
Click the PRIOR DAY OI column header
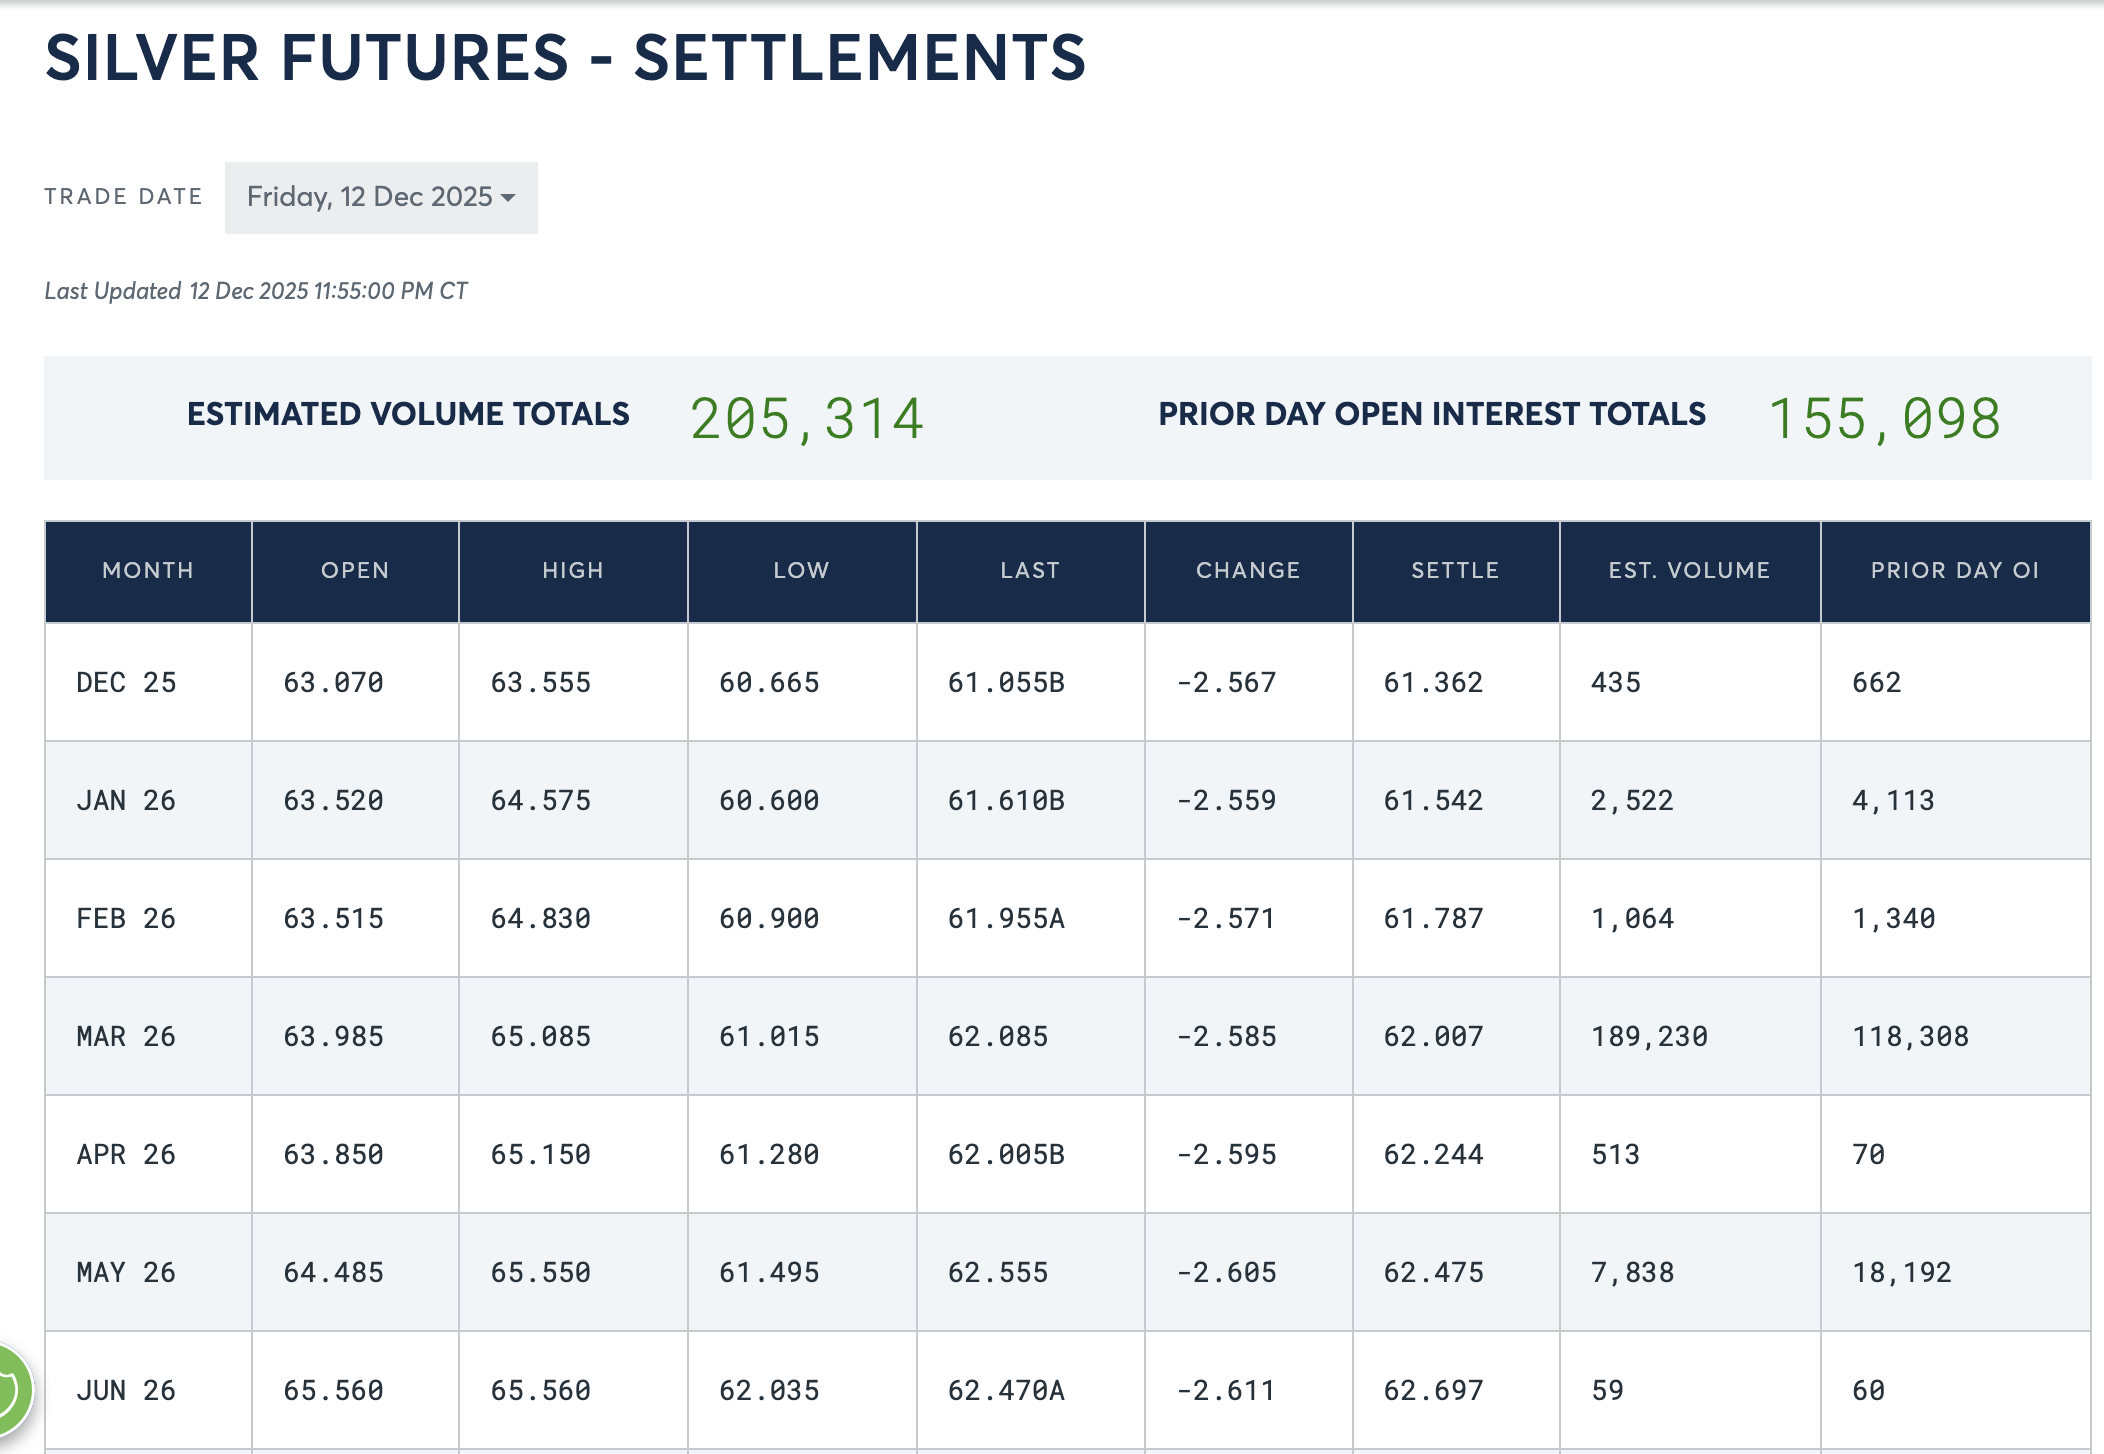coord(1955,571)
